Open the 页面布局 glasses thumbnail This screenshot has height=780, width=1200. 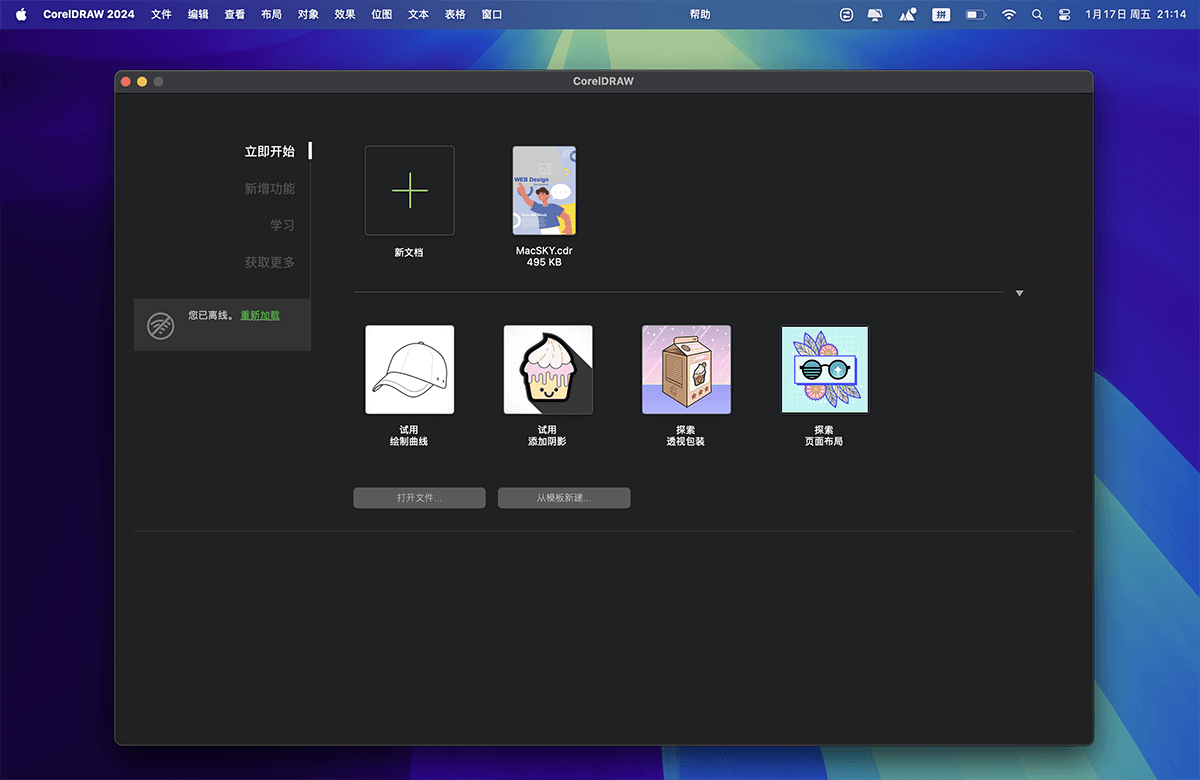pos(825,370)
